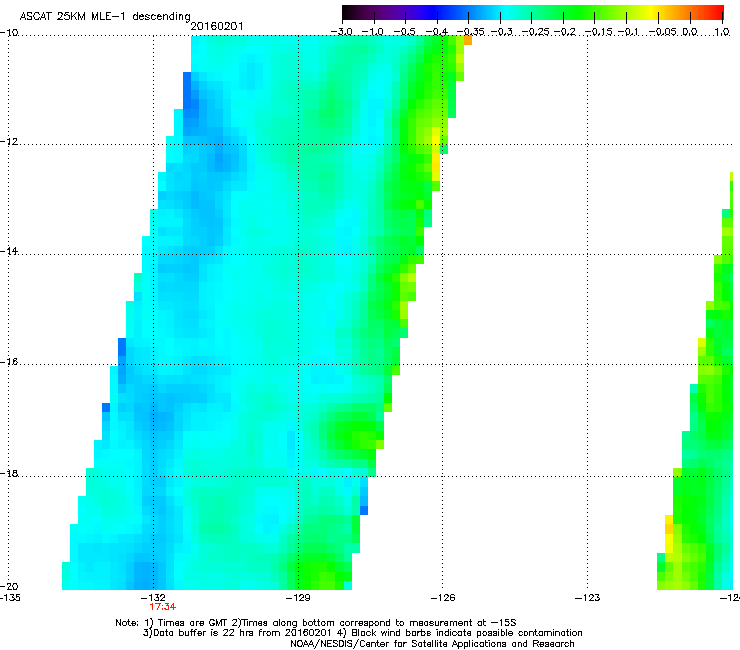Screen dimensions: 740x650
Task: Click the longitude axis label '-132'
Action: [153, 598]
